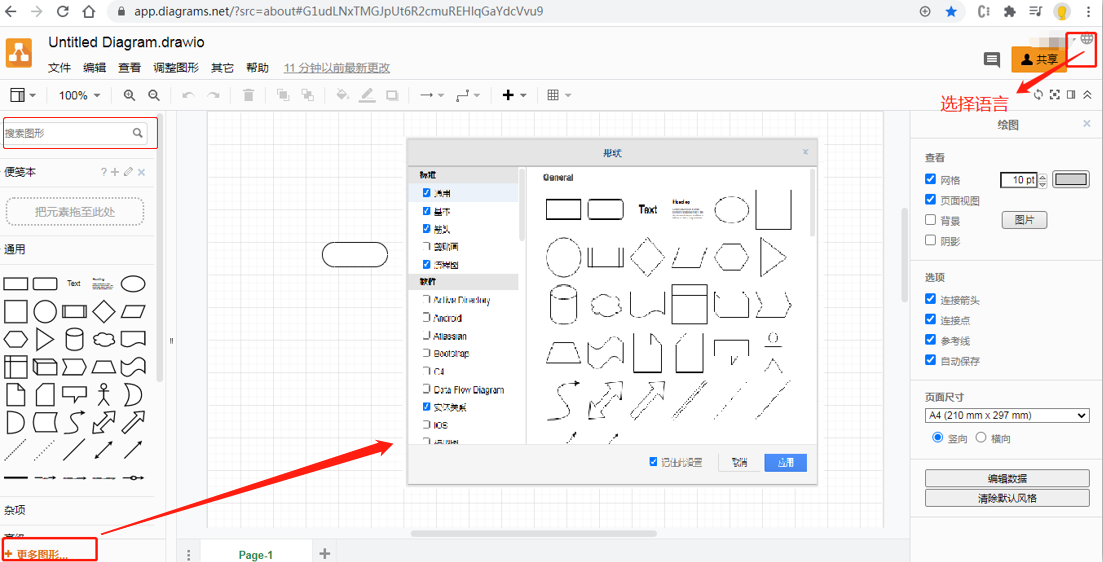Select the 横向 landscape radio button

(981, 438)
